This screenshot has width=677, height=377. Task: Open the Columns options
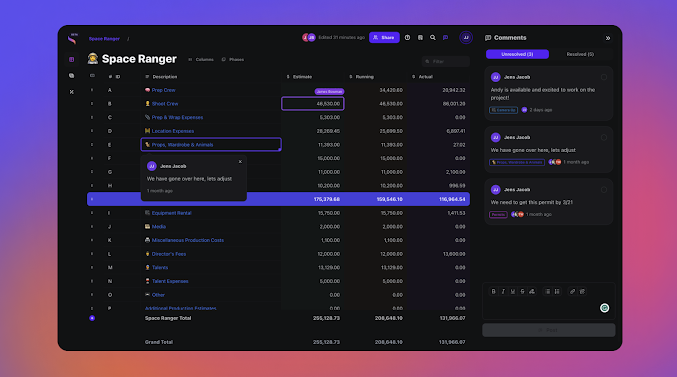(201, 60)
